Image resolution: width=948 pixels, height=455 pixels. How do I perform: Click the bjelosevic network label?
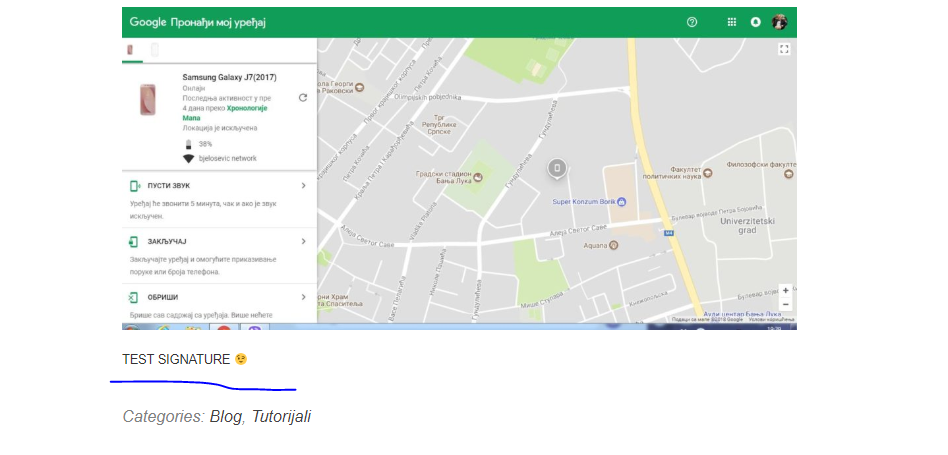tap(227, 158)
